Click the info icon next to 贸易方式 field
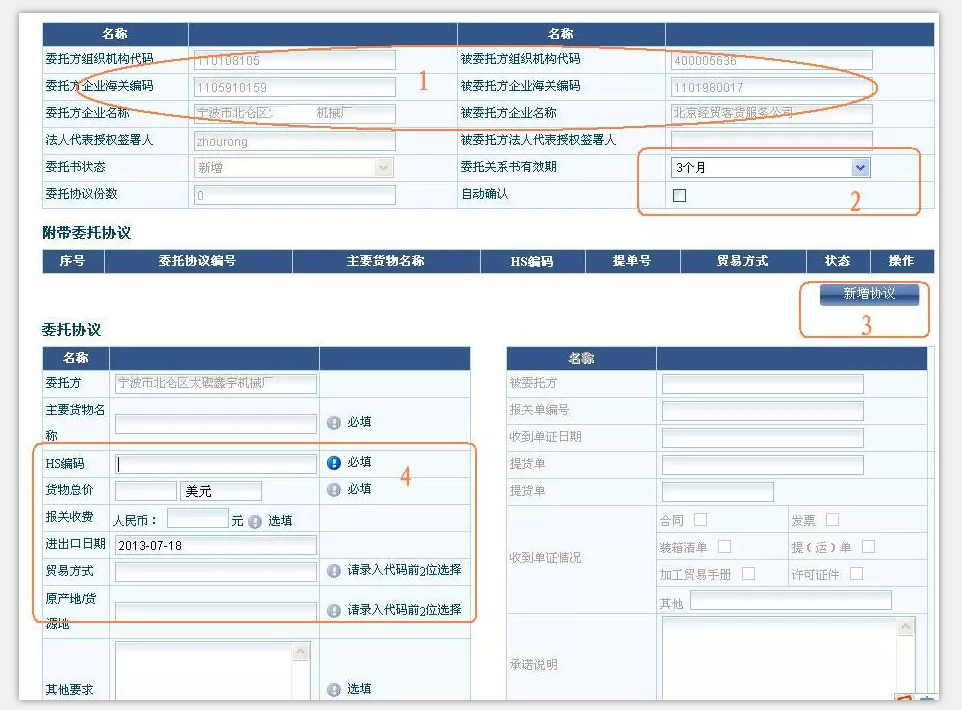 (x=334, y=571)
